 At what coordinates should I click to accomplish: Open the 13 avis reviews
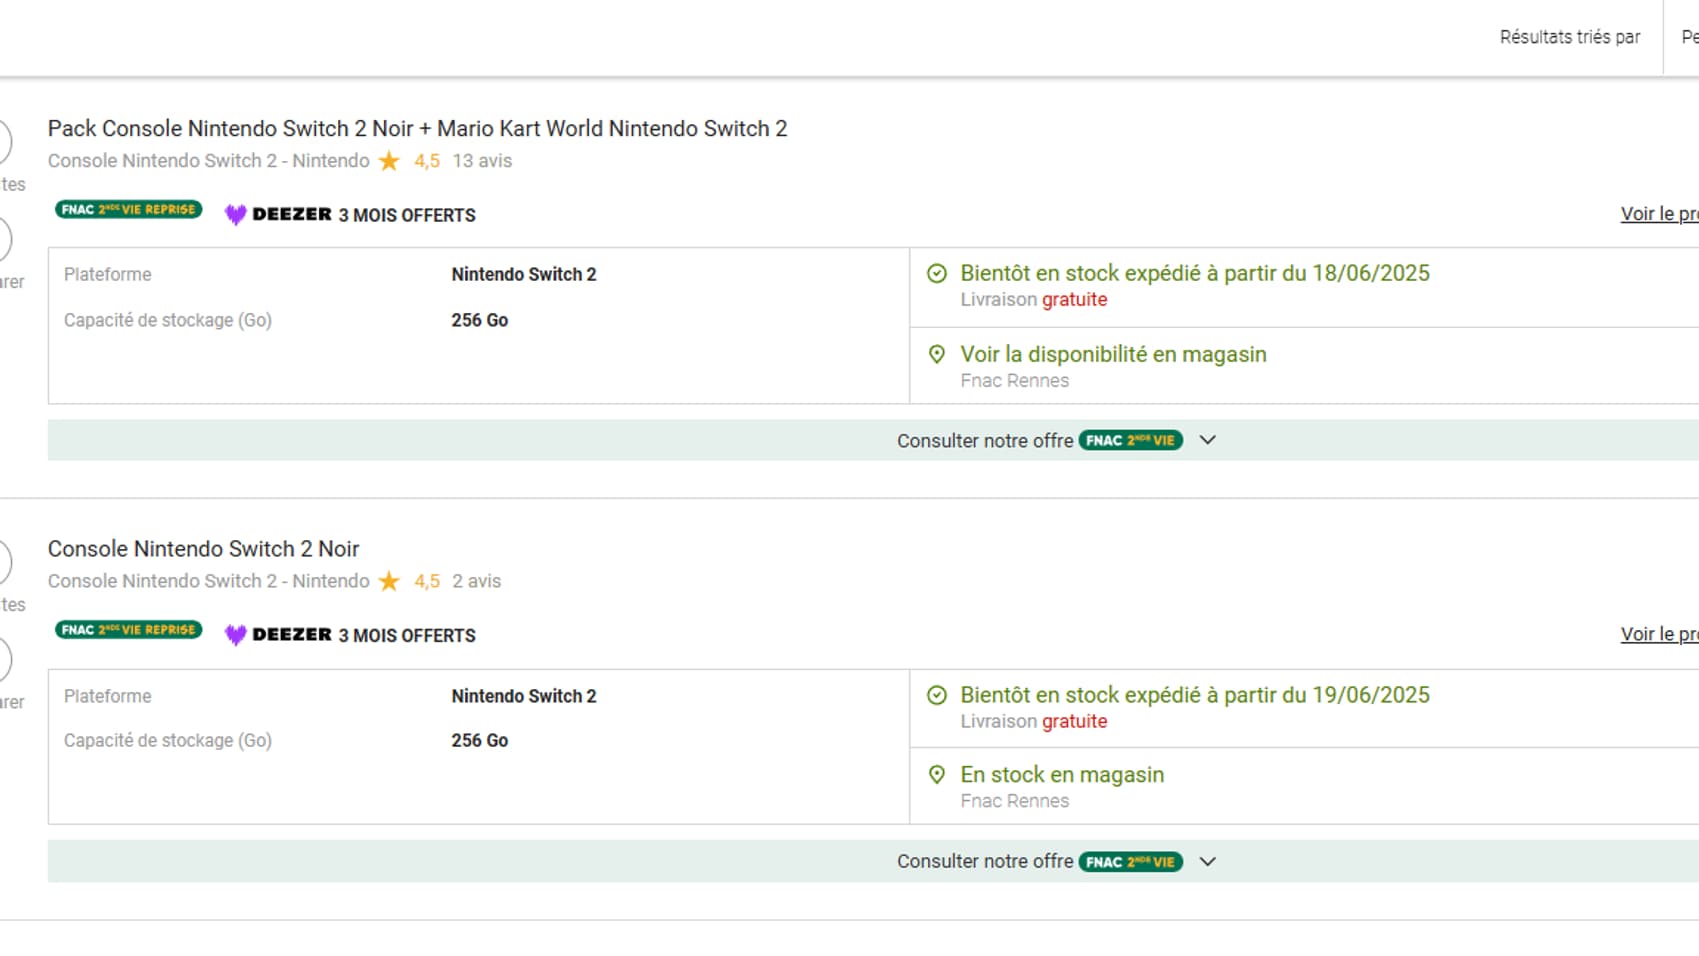coord(482,161)
